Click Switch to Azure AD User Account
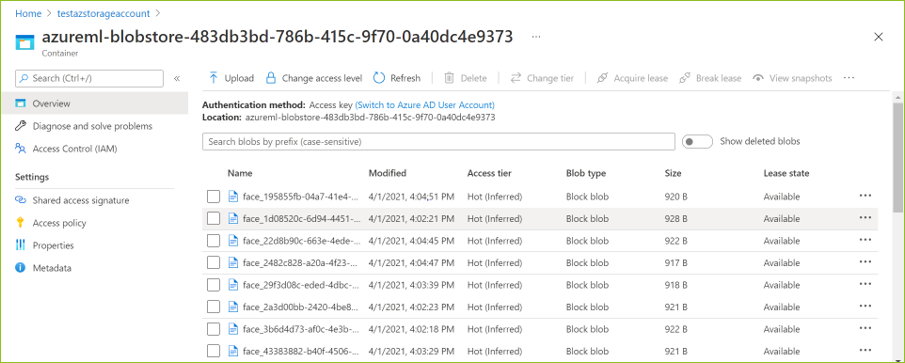Image resolution: width=905 pixels, height=363 pixels. click(425, 105)
